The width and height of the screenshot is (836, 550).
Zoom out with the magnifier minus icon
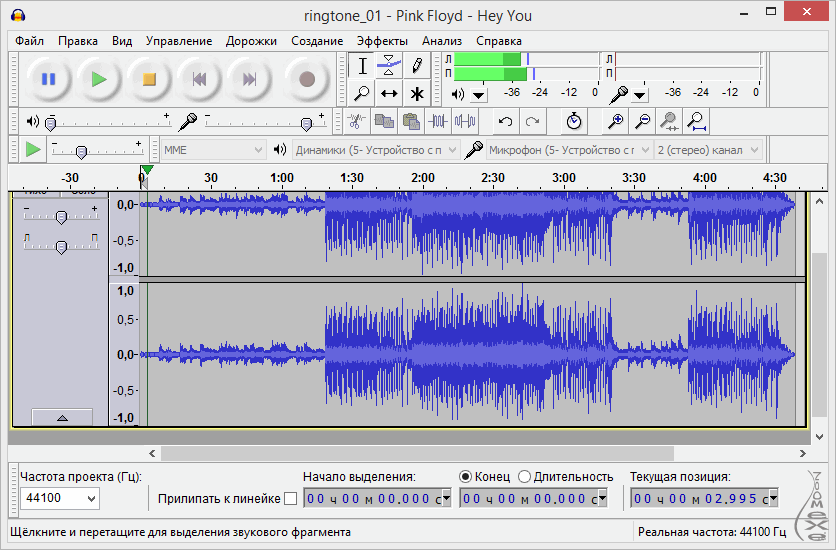642,122
